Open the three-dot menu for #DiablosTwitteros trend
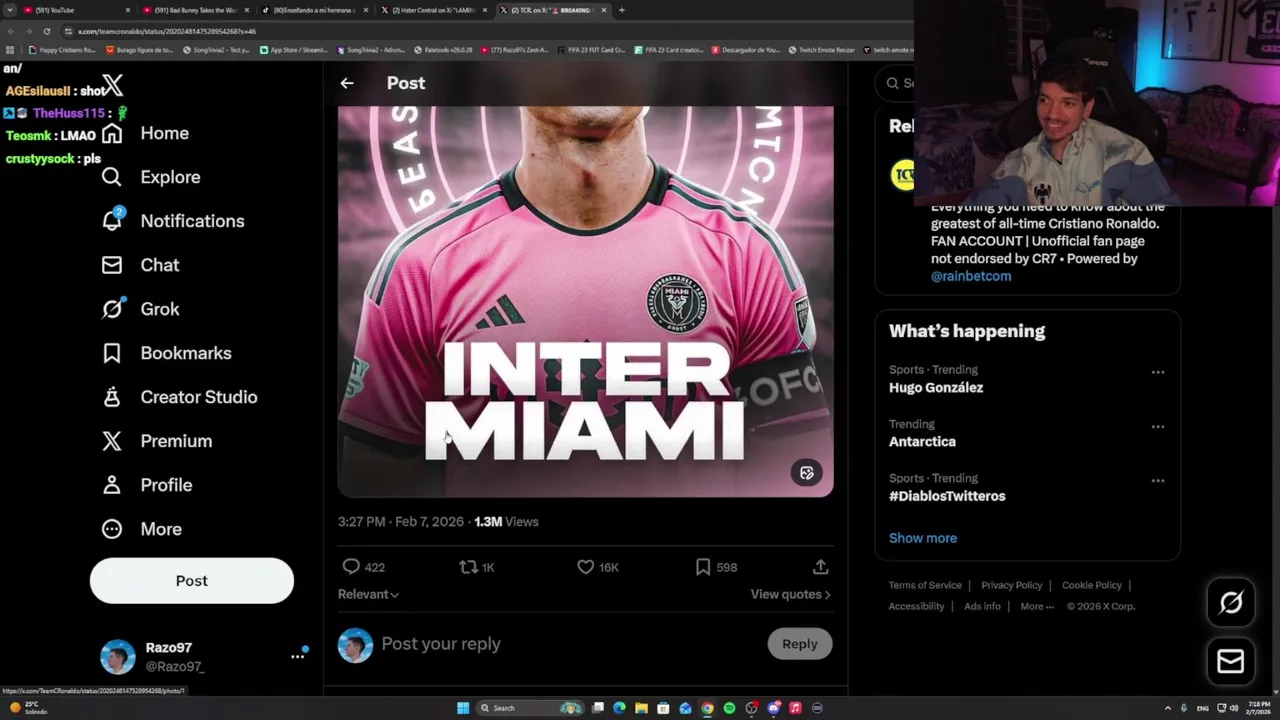 [x=1158, y=480]
